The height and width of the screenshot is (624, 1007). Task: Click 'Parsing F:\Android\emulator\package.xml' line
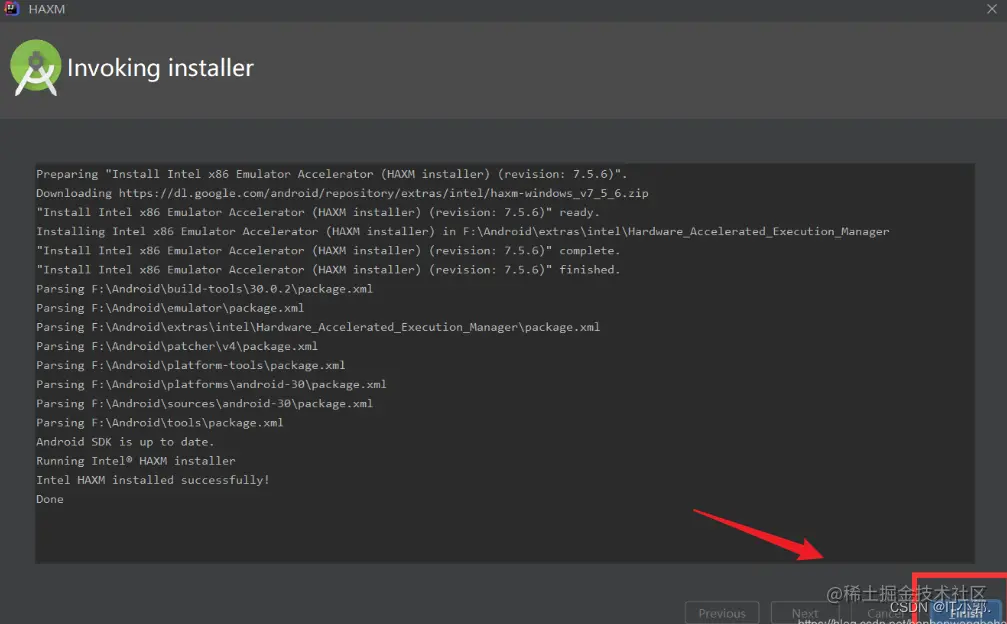[x=170, y=308]
